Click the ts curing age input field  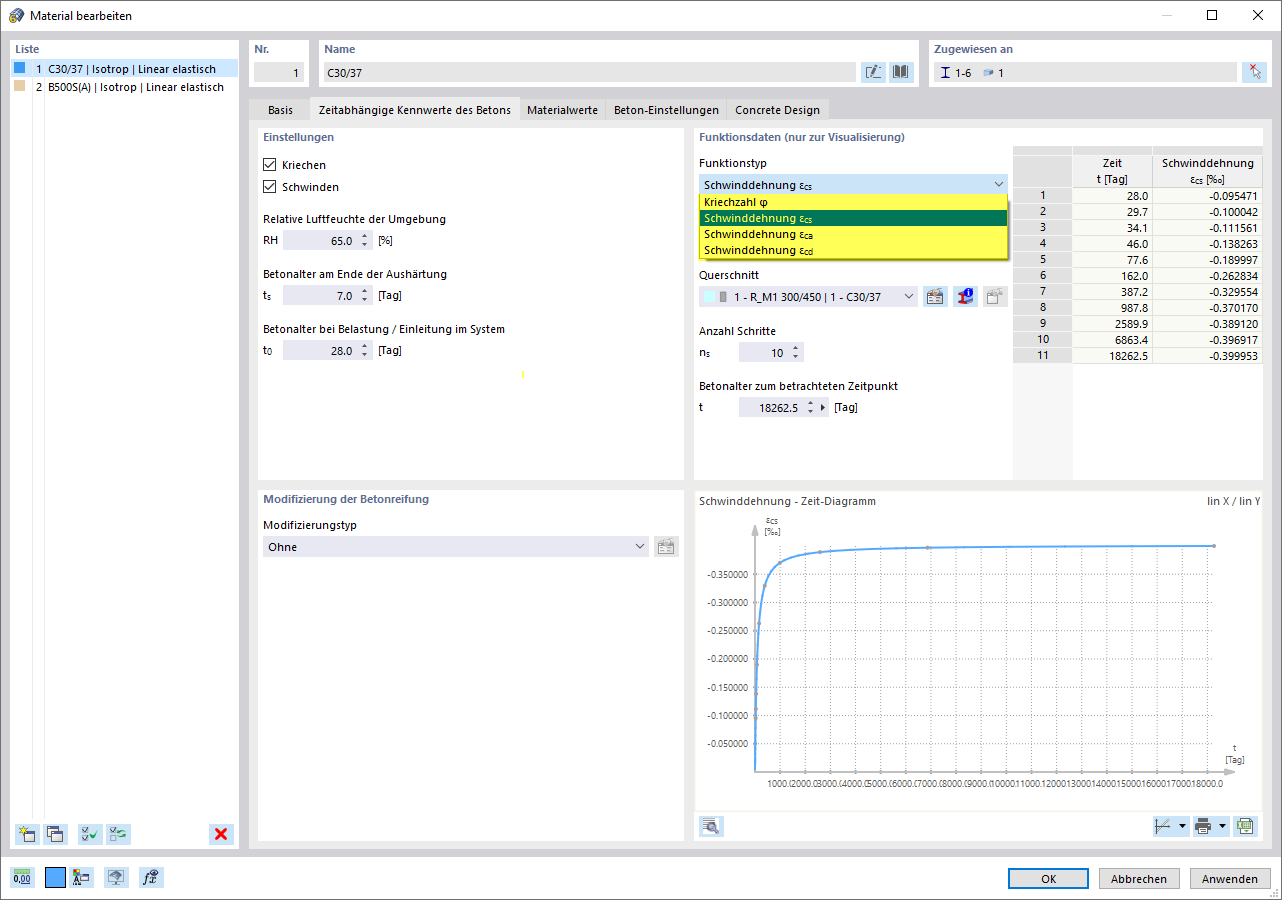320,295
